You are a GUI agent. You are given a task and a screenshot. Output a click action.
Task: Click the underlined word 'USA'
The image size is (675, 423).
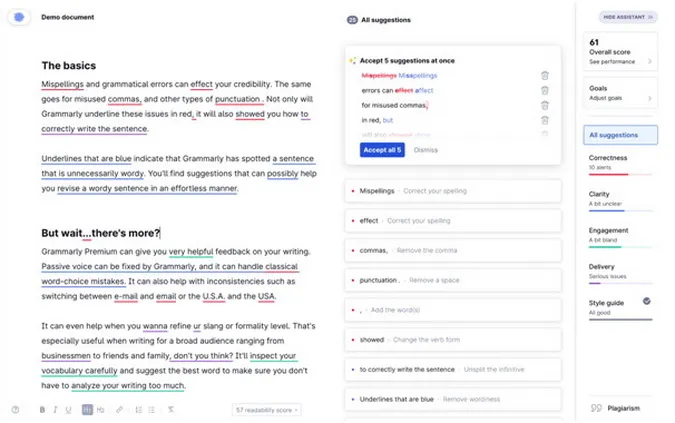pos(266,296)
